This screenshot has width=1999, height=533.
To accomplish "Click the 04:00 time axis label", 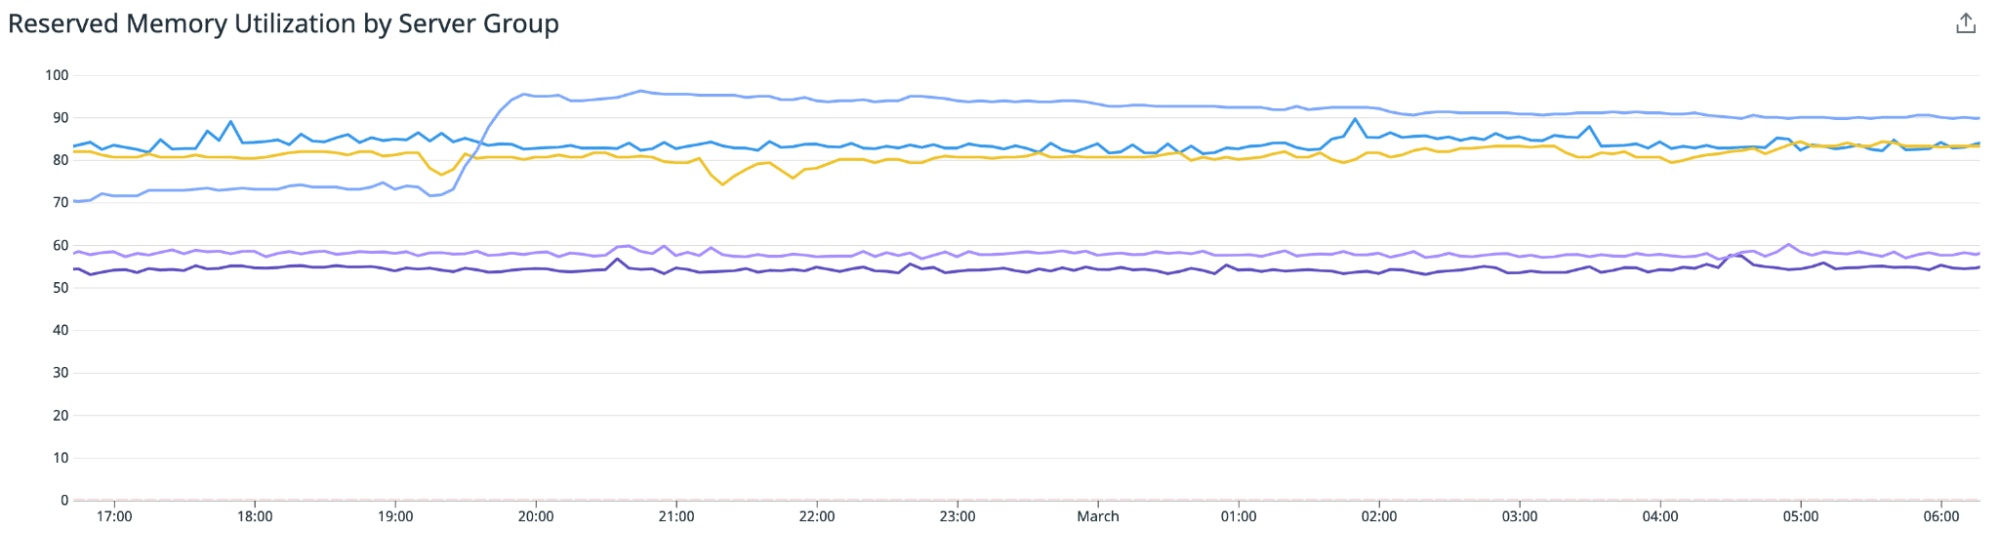I will pyautogui.click(x=1660, y=516).
